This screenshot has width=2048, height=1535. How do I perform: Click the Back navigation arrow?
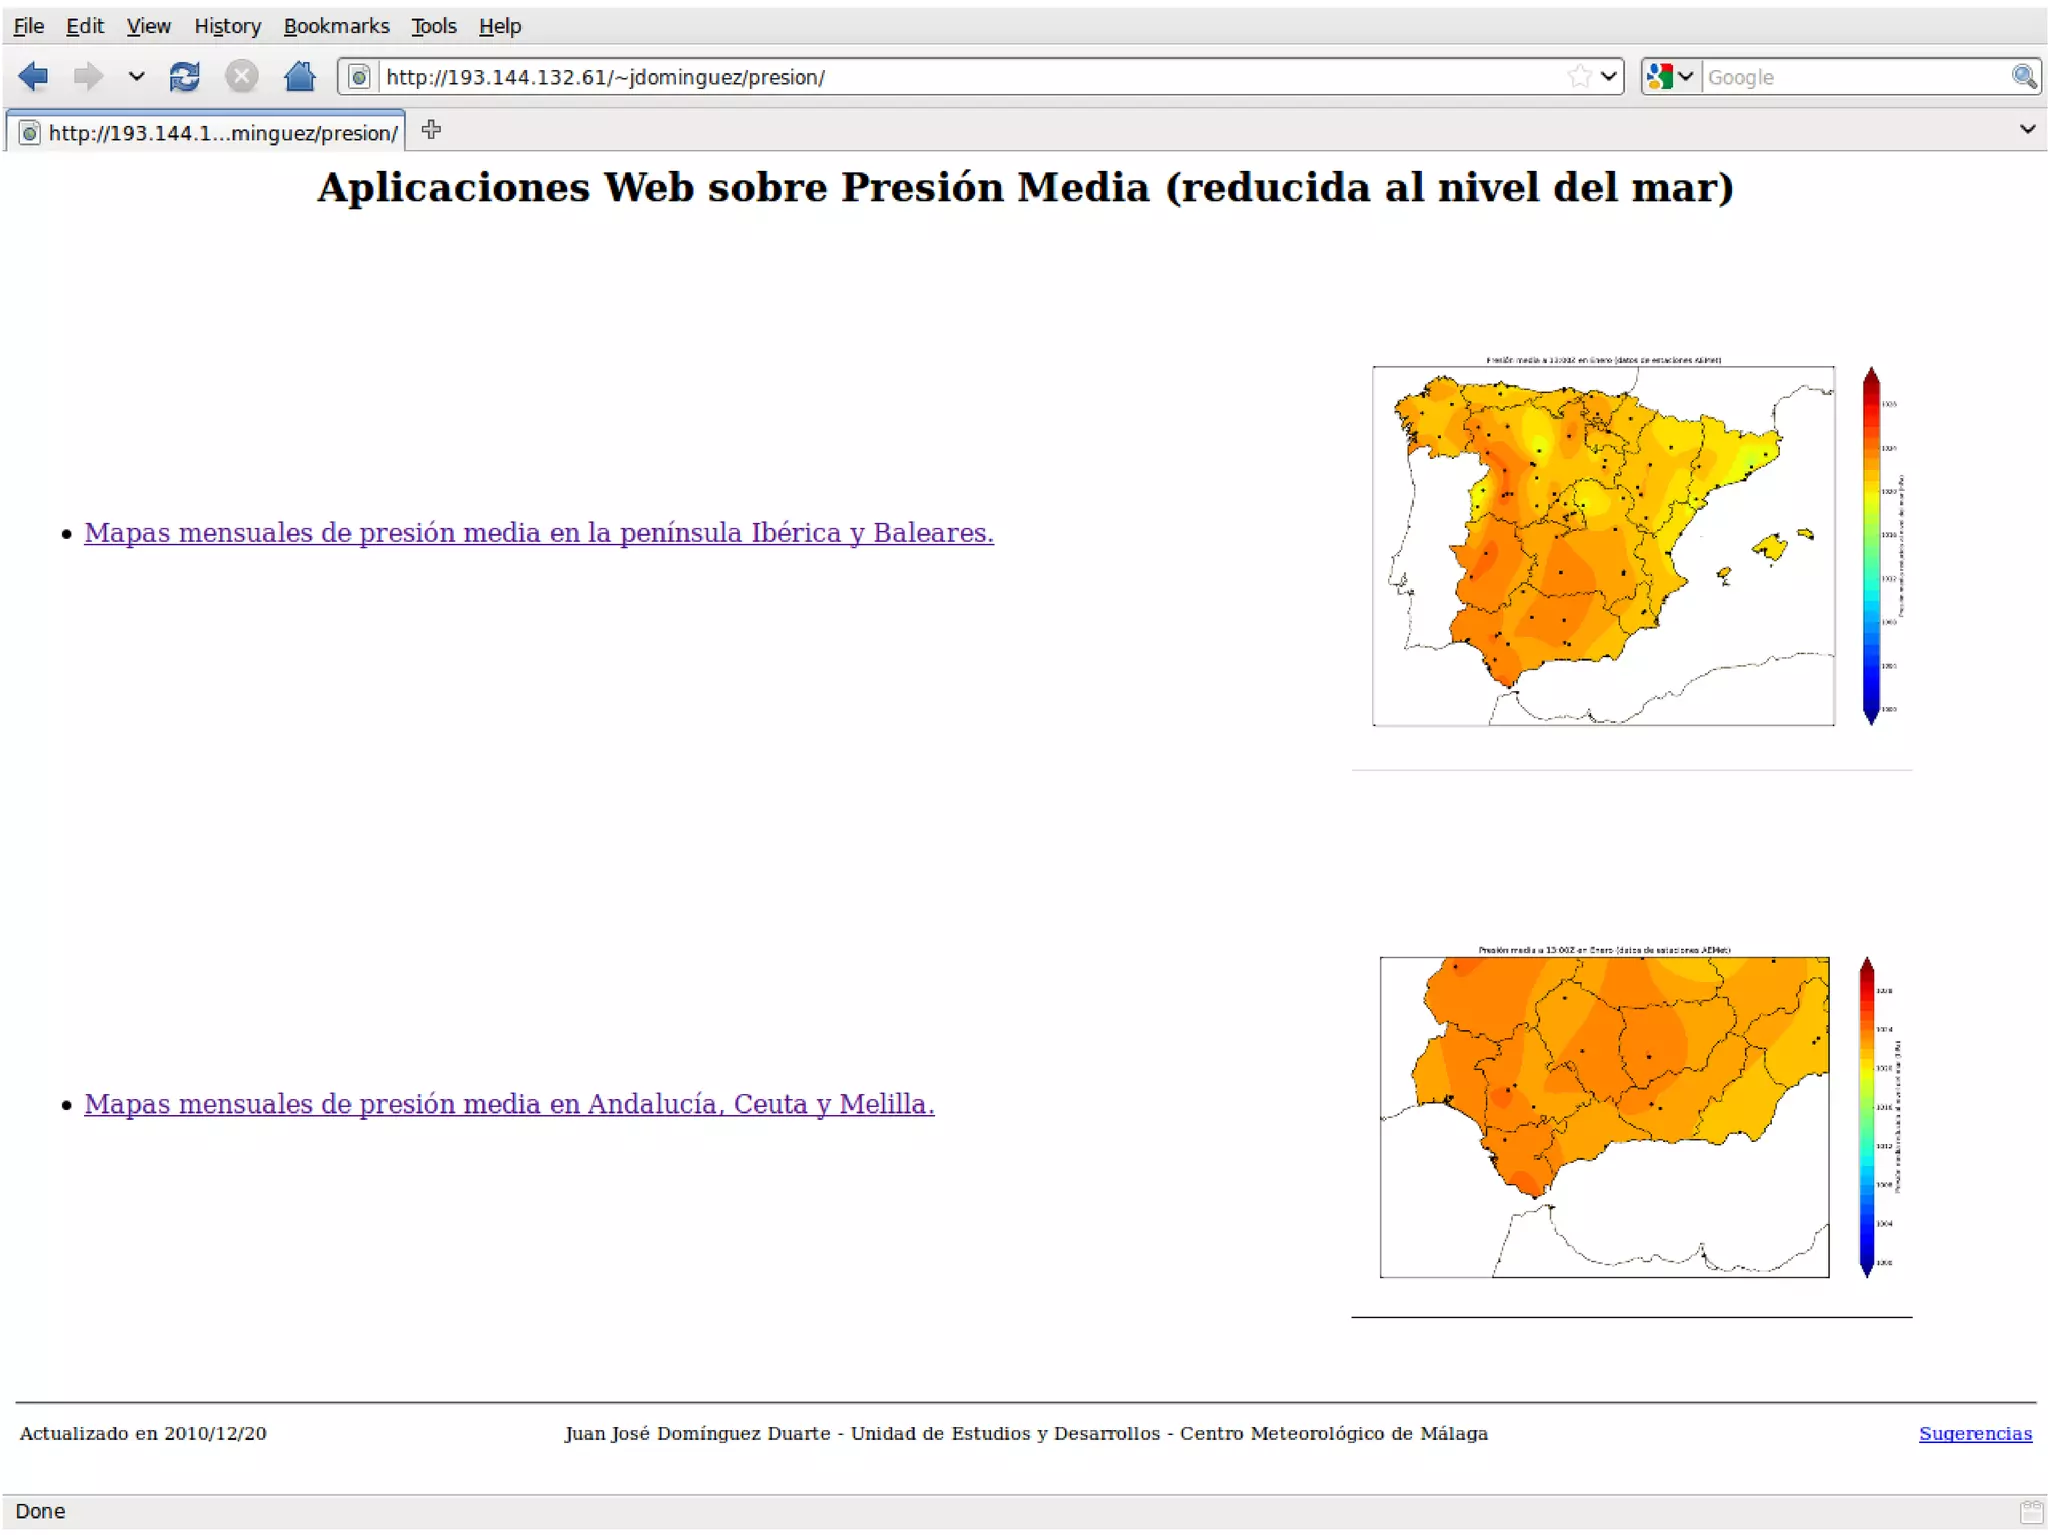tap(33, 77)
